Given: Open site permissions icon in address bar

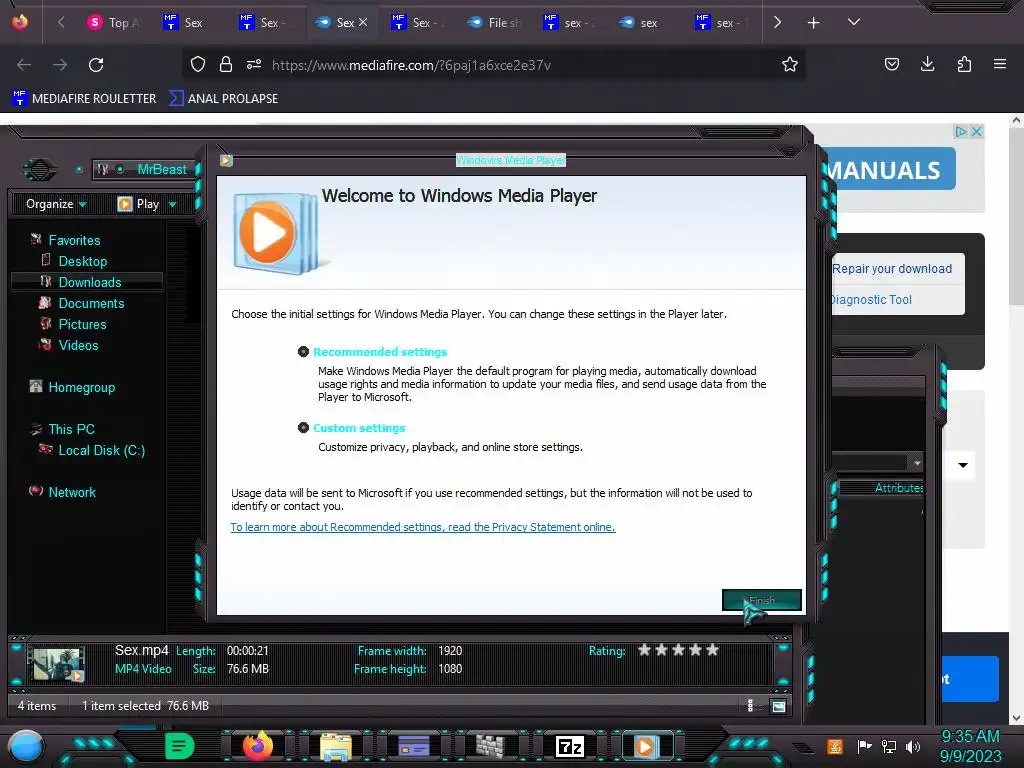Looking at the screenshot, I should 254,64.
